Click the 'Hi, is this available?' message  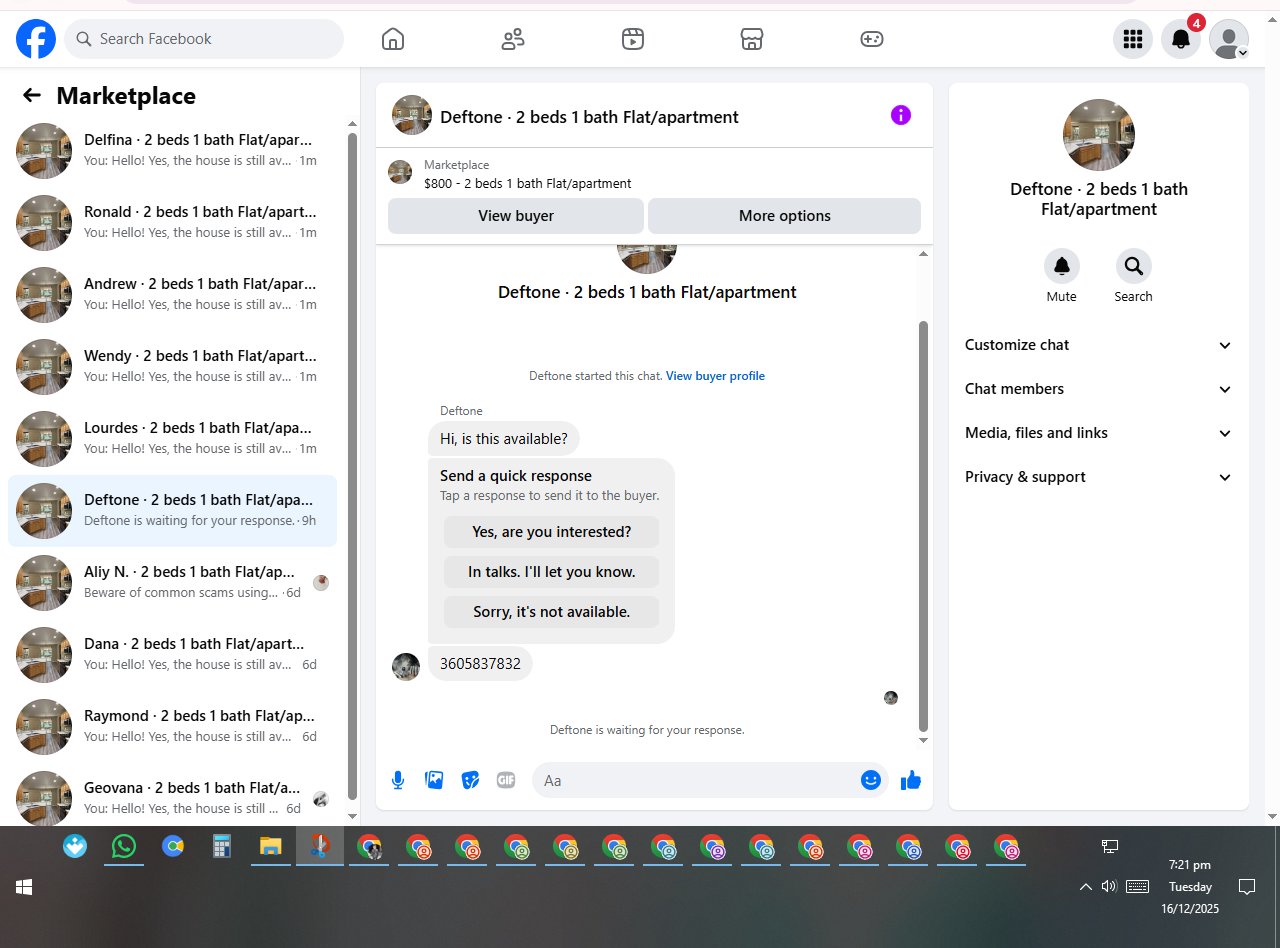pyautogui.click(x=504, y=439)
